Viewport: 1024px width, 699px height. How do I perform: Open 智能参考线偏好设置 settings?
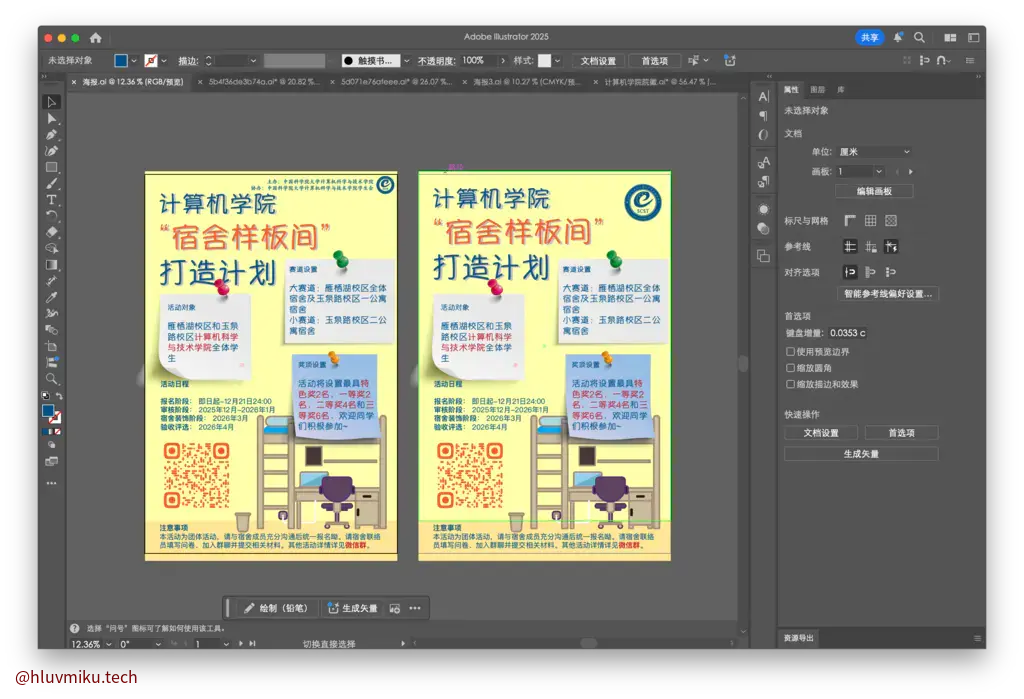[890, 294]
